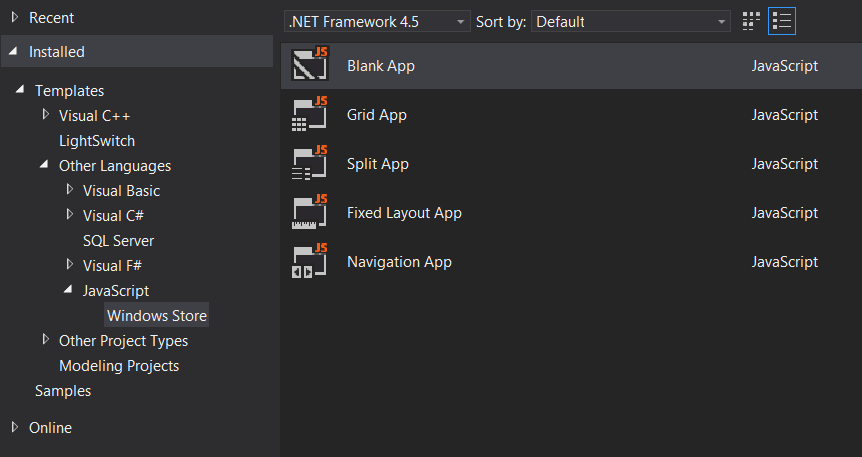Choose Modeling Projects category
862x457 pixels.
pos(119,366)
